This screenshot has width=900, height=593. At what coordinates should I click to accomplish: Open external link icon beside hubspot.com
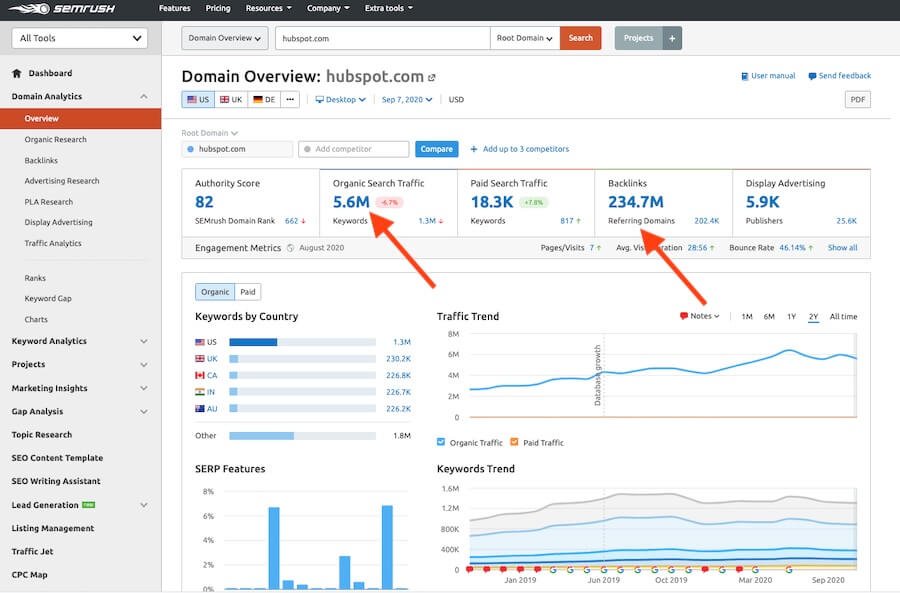point(432,77)
